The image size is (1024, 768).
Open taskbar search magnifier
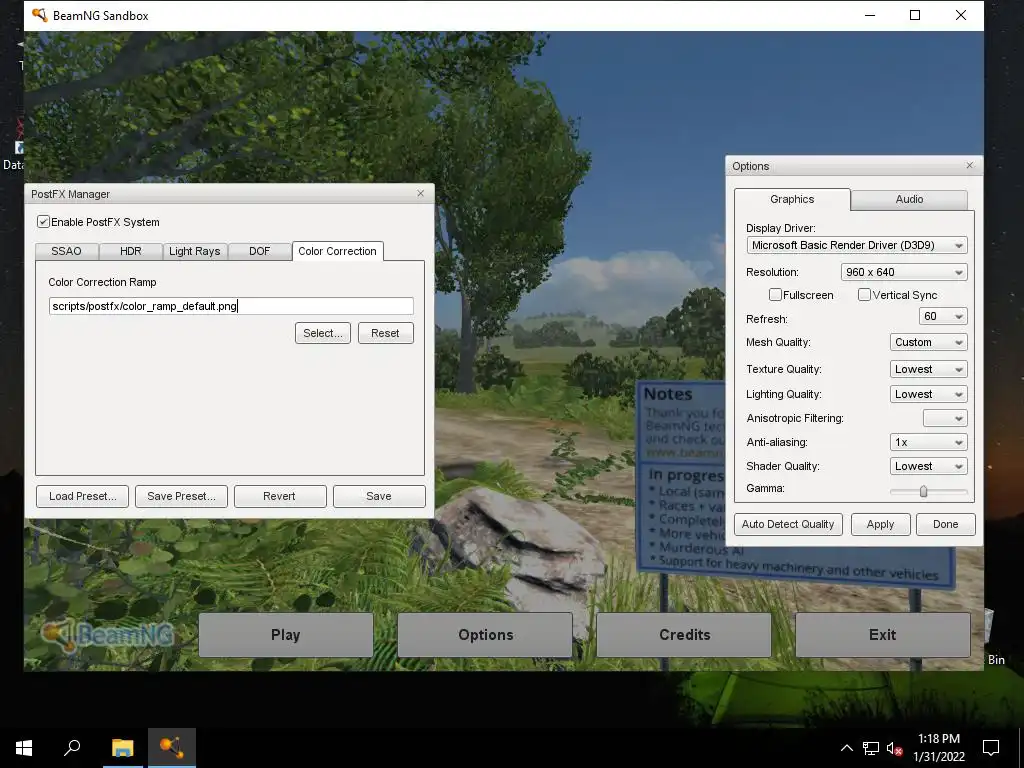[72, 748]
